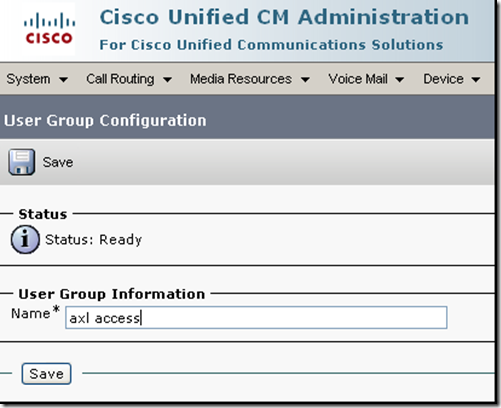Expand the Voice Mail dropdown arrow

point(399,80)
